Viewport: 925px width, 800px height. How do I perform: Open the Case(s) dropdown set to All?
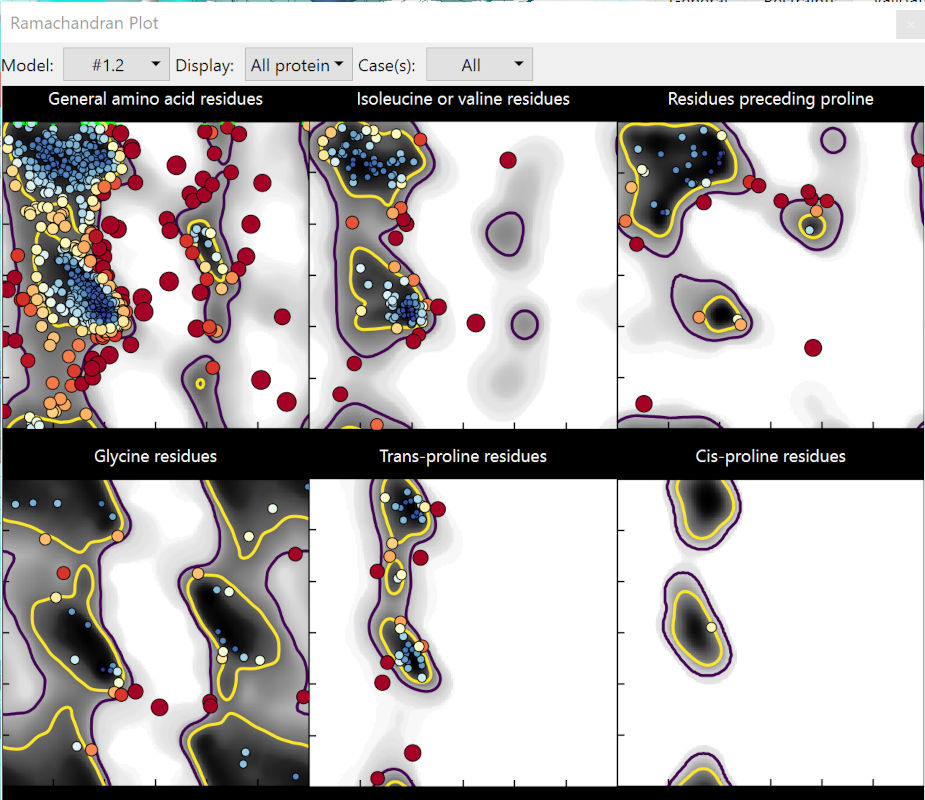click(479, 65)
